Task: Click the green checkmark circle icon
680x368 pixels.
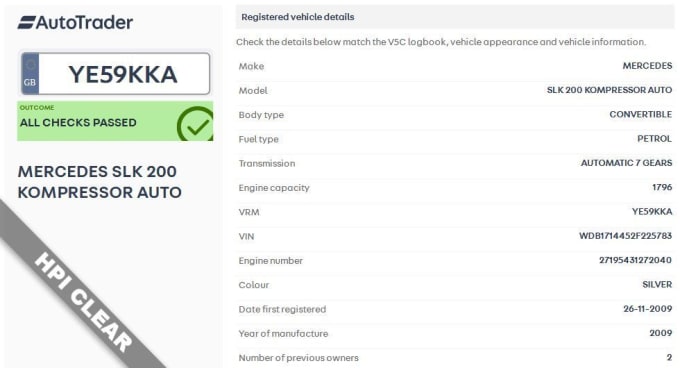Action: pyautogui.click(x=196, y=124)
